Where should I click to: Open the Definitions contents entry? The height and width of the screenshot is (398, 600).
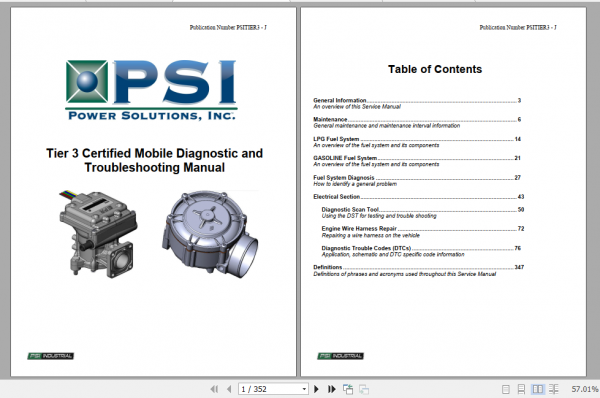(x=419, y=267)
